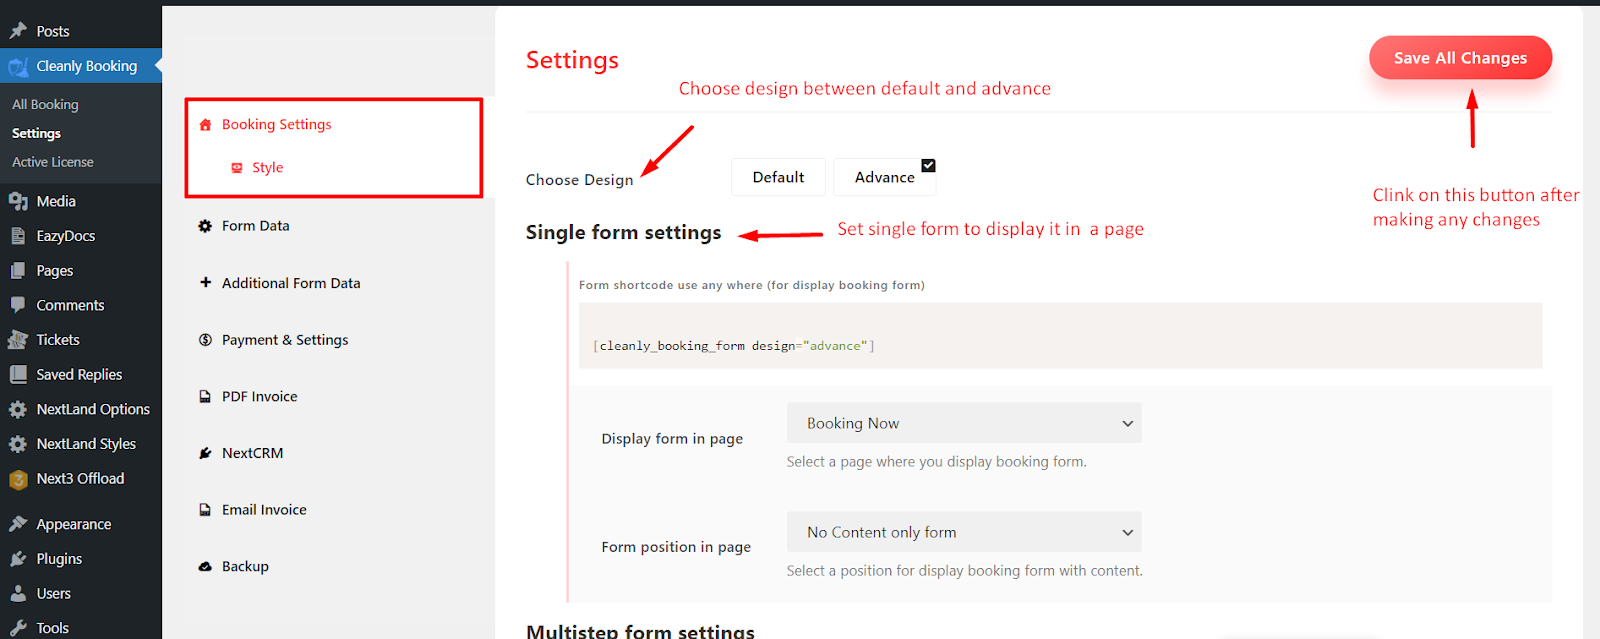This screenshot has height=639, width=1600.
Task: Switch to Booking Settings tab
Action: (x=276, y=125)
